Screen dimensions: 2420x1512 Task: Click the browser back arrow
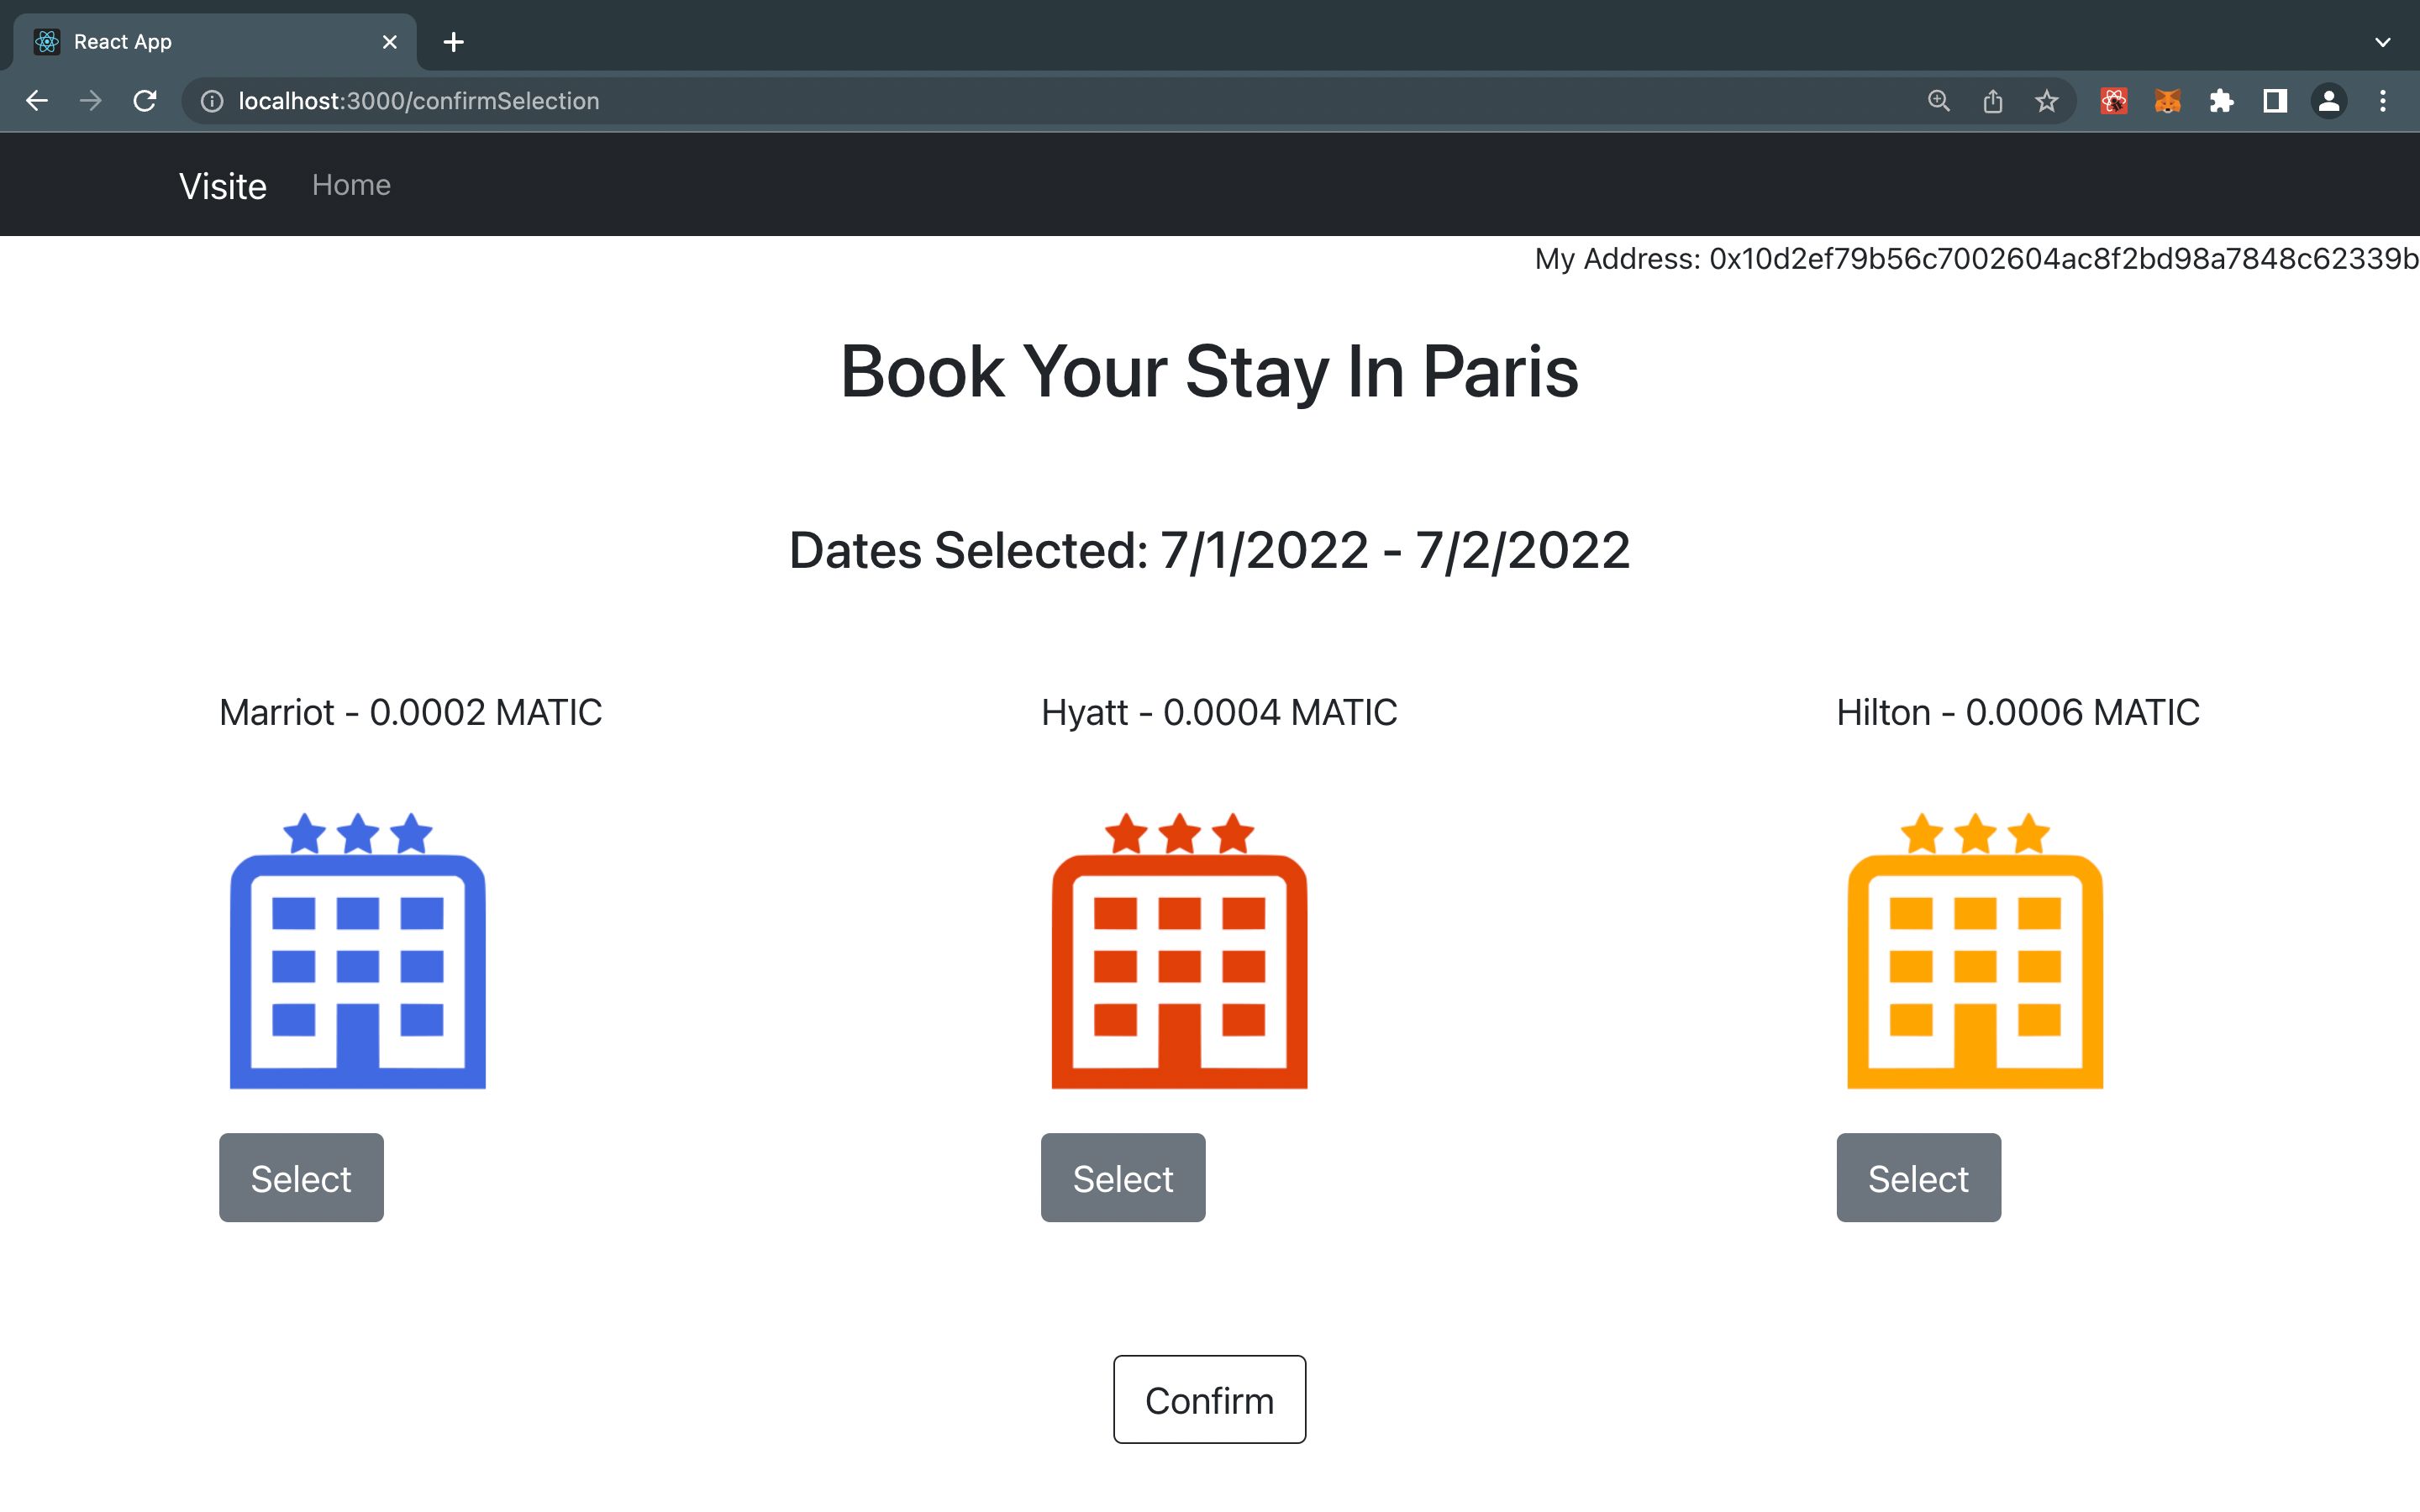[x=37, y=101]
